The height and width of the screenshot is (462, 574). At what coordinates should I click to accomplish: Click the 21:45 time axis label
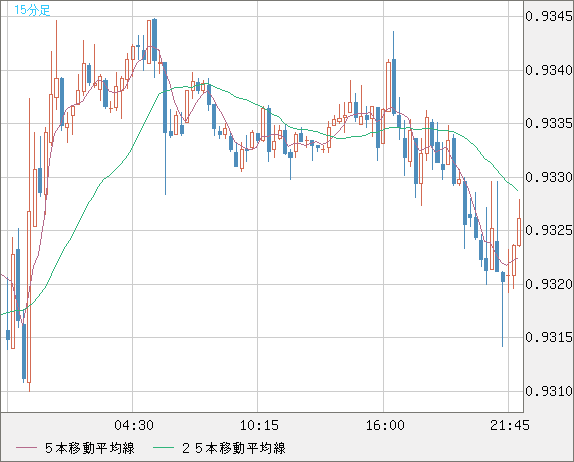(510, 425)
